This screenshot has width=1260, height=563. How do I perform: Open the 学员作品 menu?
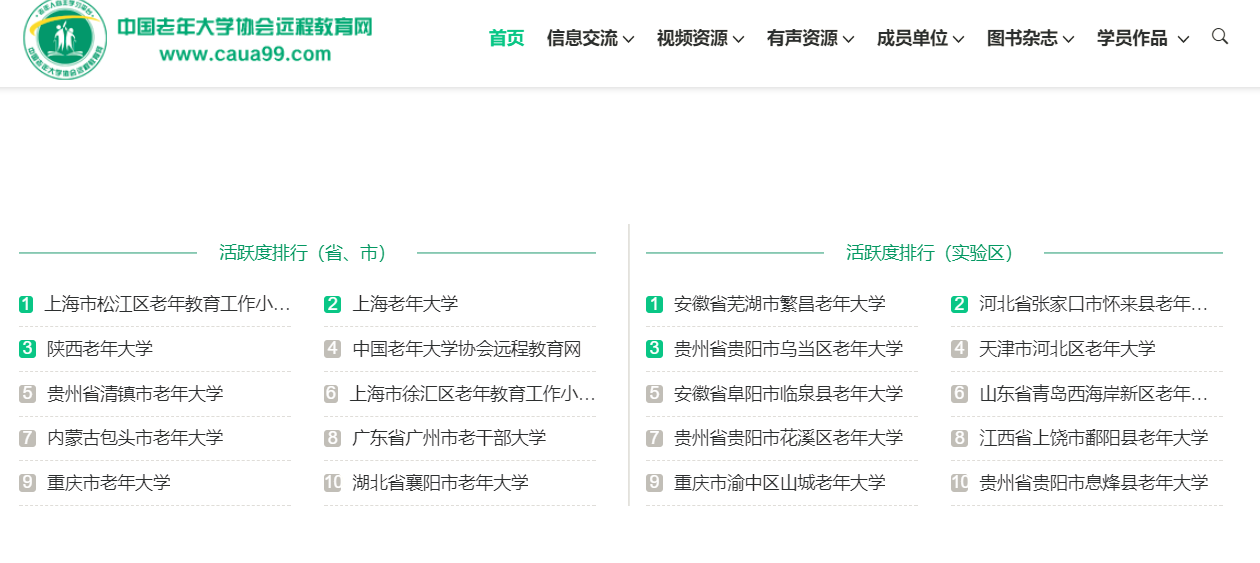[1132, 38]
